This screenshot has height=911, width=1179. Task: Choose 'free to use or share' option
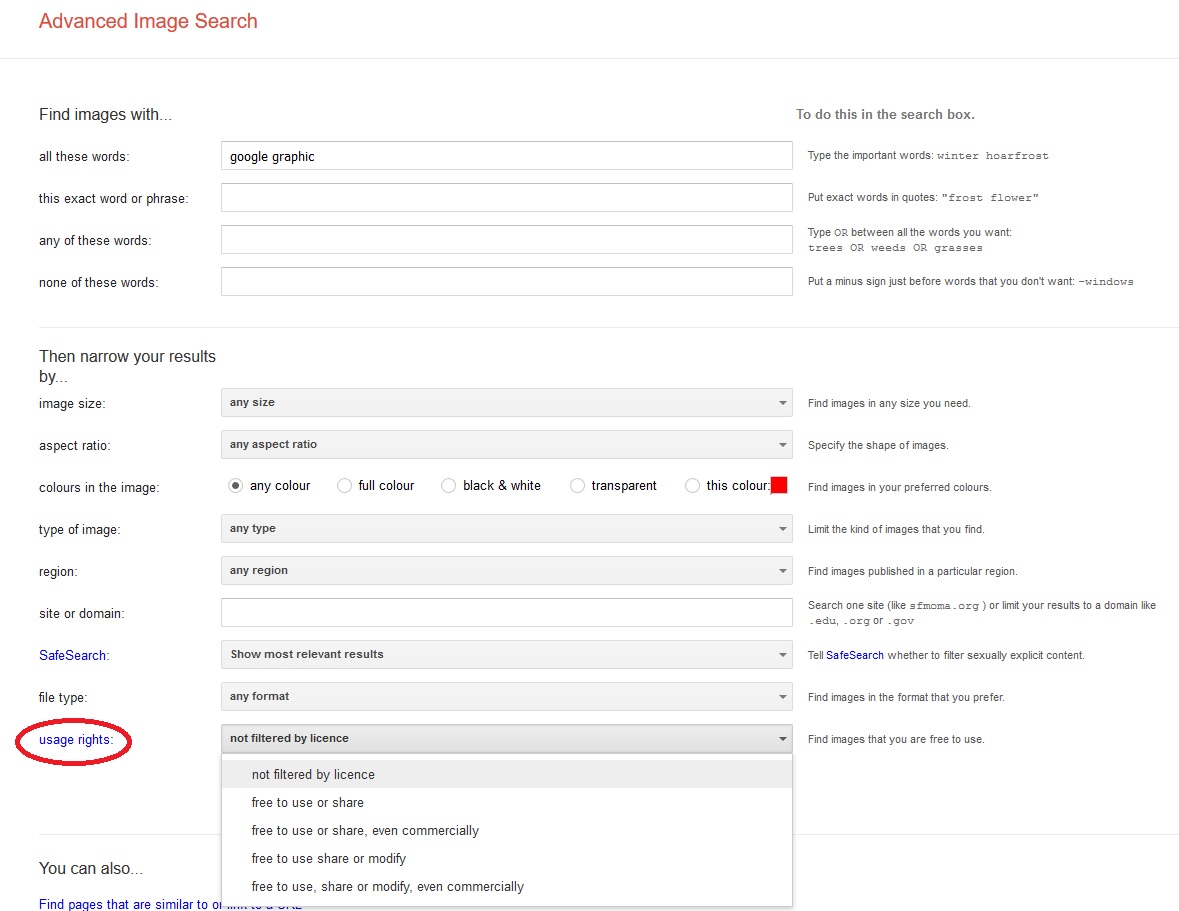coord(308,803)
